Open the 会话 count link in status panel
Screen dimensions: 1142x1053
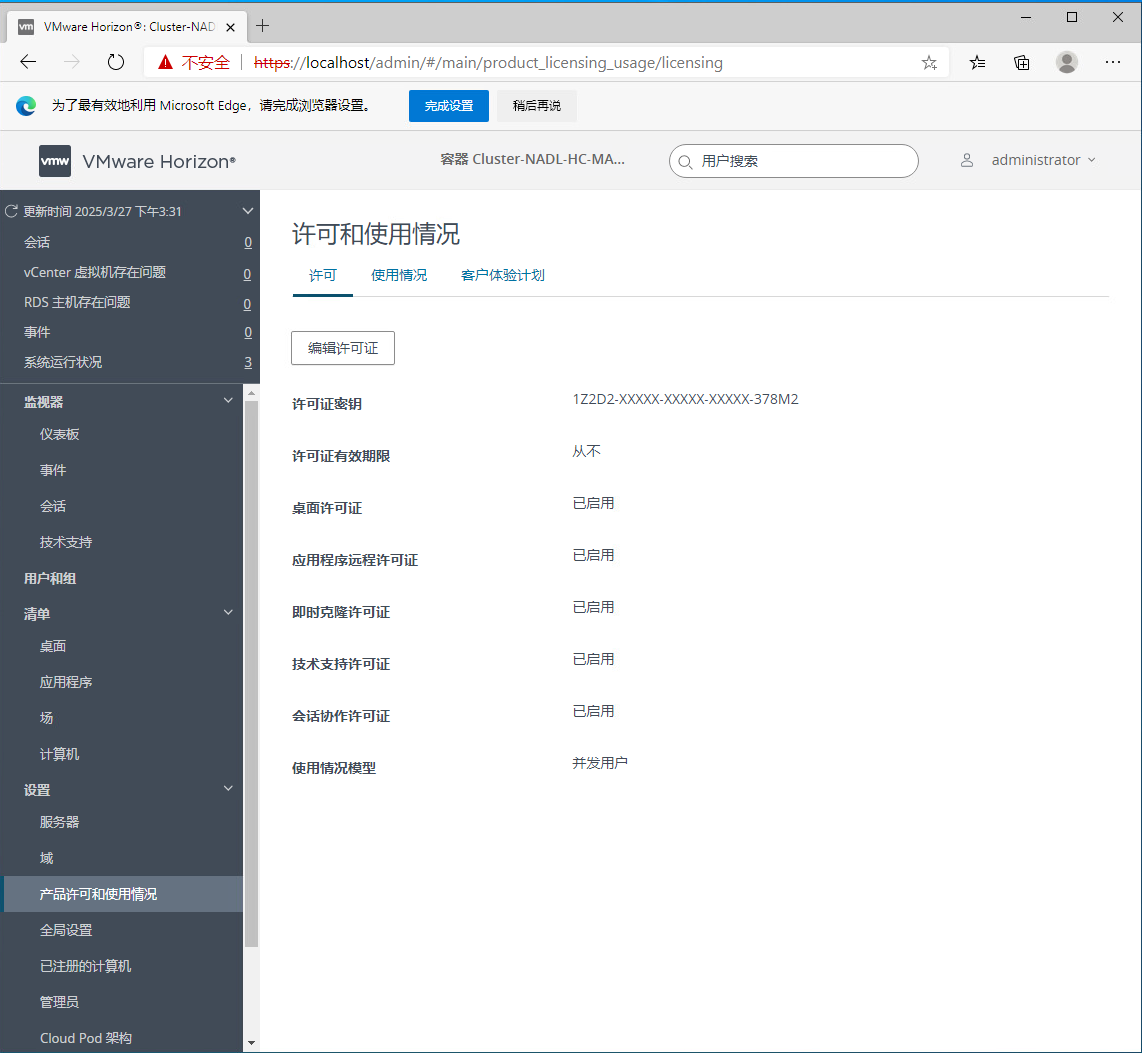click(248, 242)
